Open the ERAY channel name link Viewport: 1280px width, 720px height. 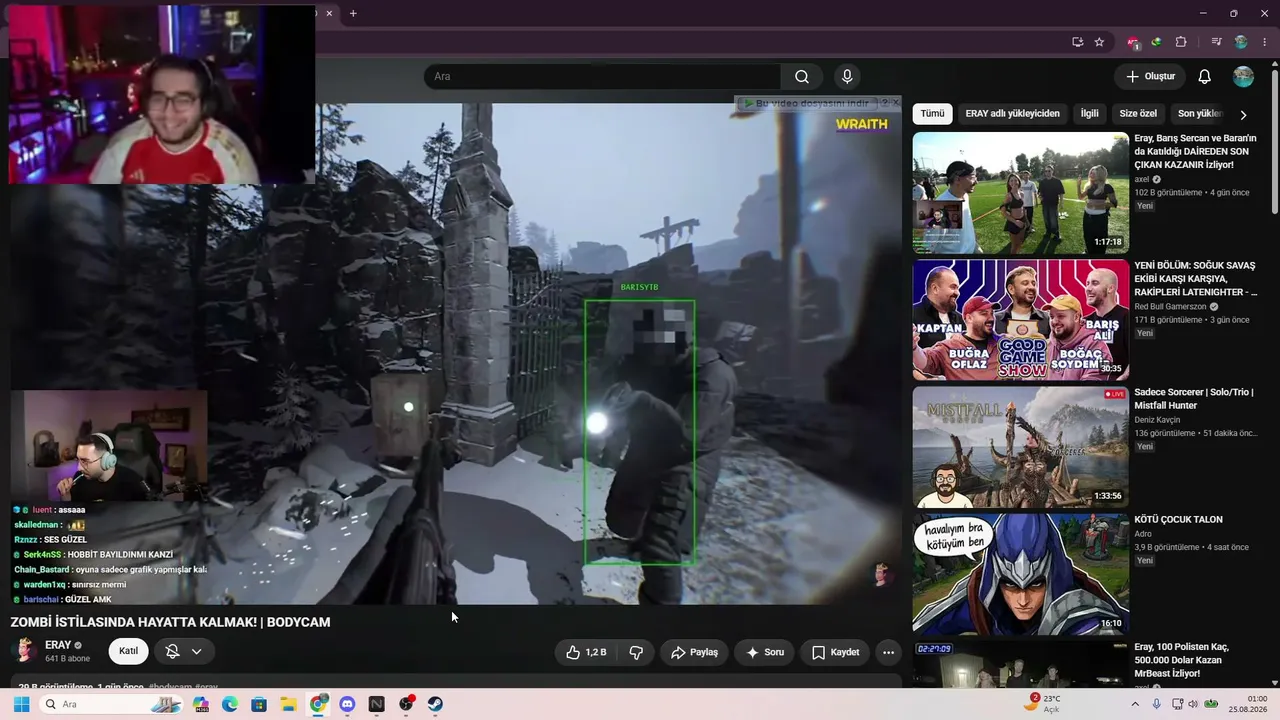[58, 645]
